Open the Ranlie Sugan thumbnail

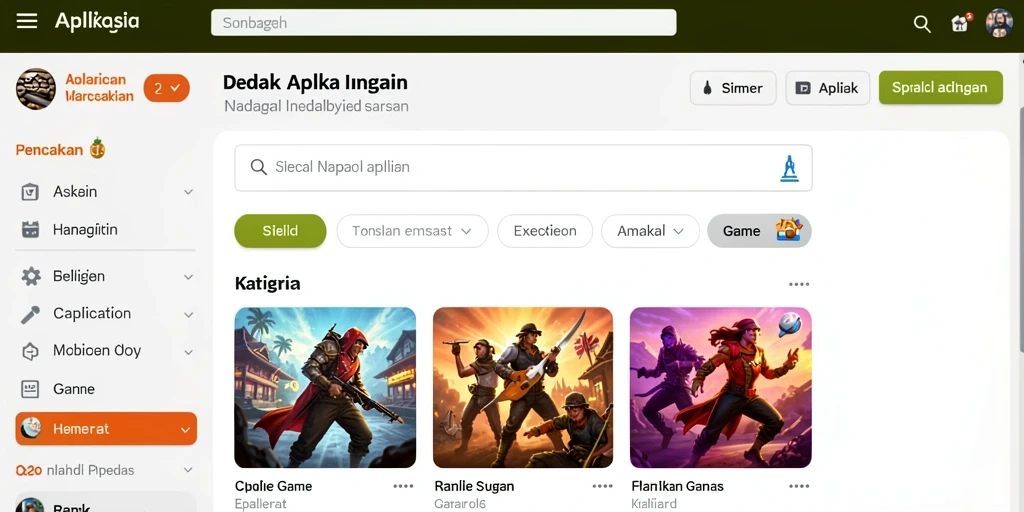pyautogui.click(x=523, y=387)
